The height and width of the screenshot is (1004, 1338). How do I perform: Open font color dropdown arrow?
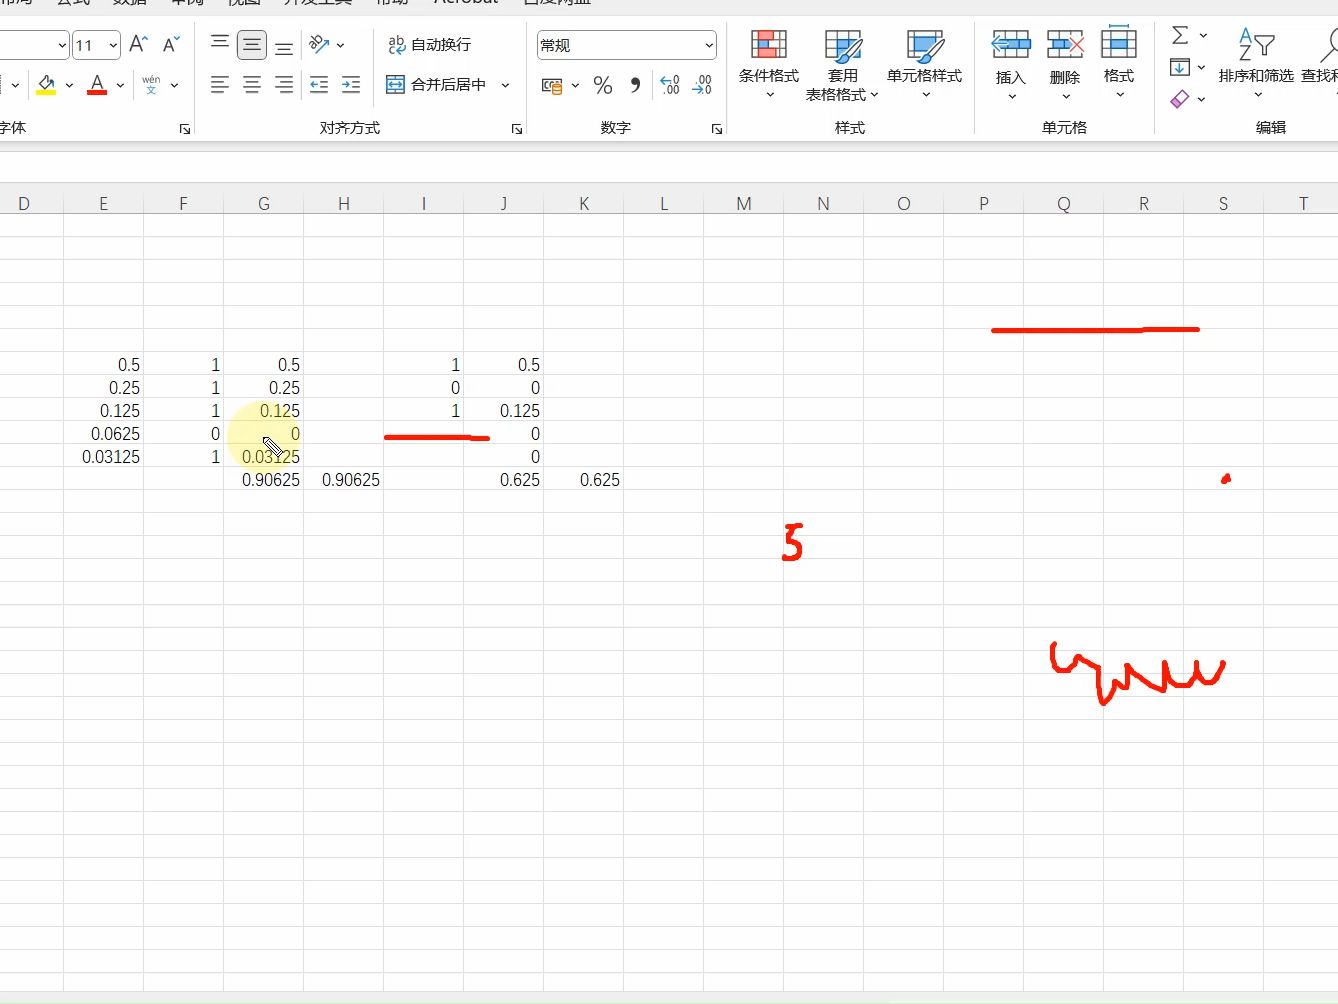point(120,86)
